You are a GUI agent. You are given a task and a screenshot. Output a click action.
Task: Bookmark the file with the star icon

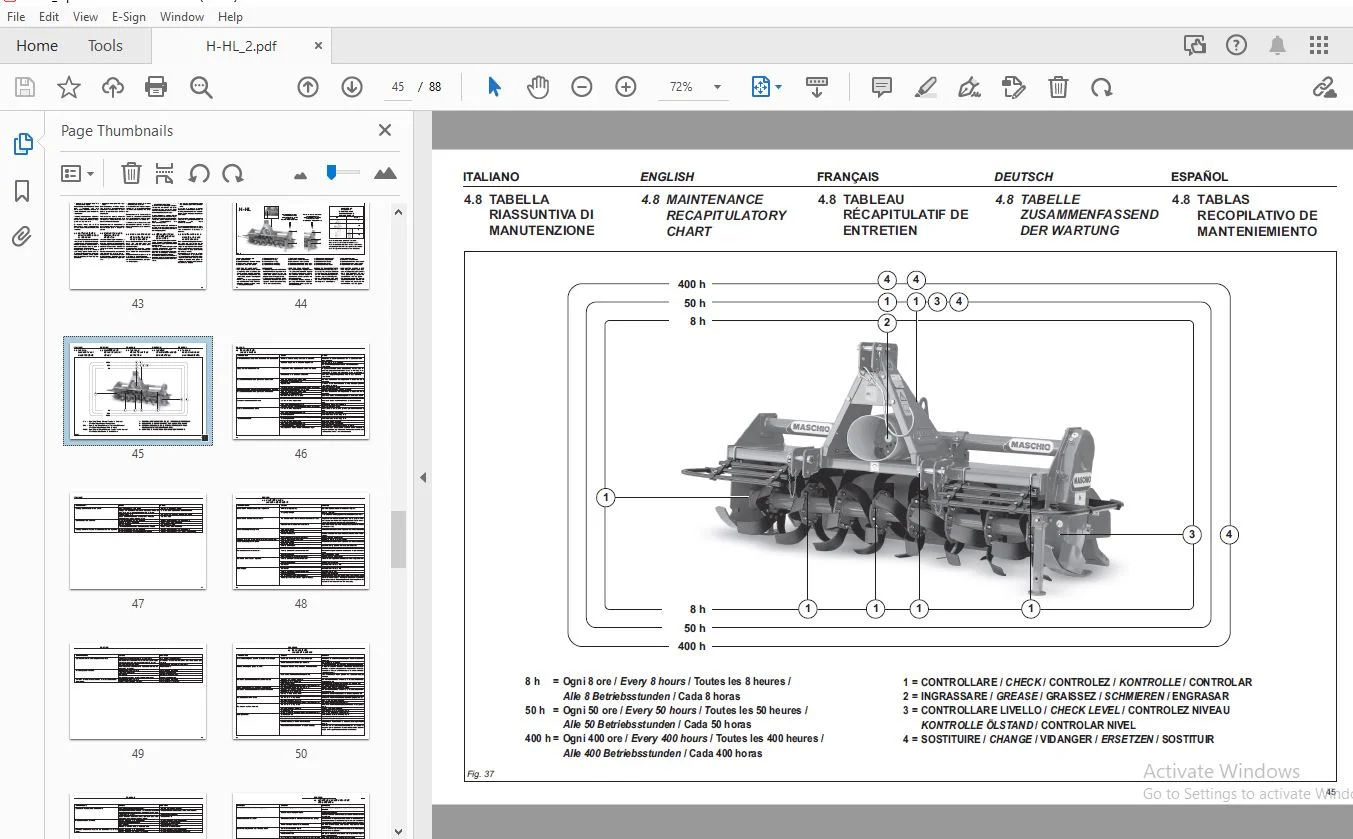click(68, 87)
